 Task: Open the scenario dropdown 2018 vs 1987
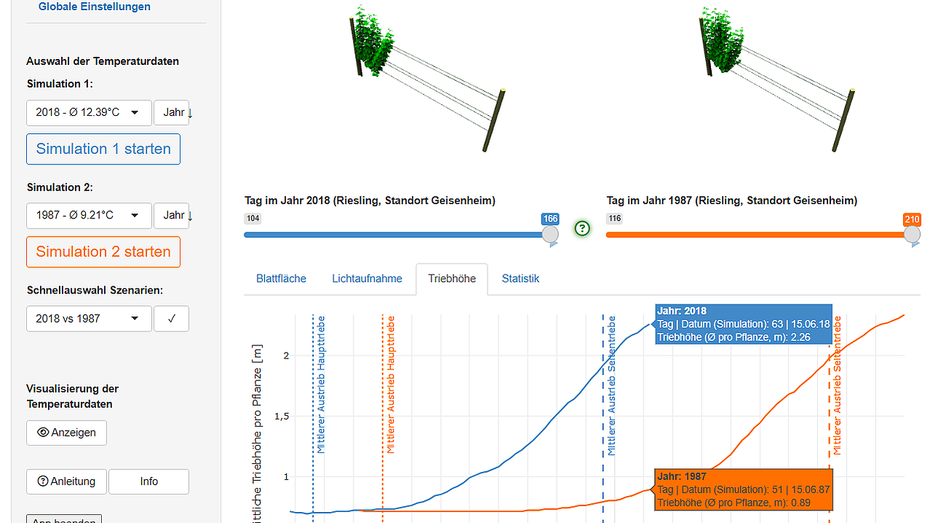89,318
